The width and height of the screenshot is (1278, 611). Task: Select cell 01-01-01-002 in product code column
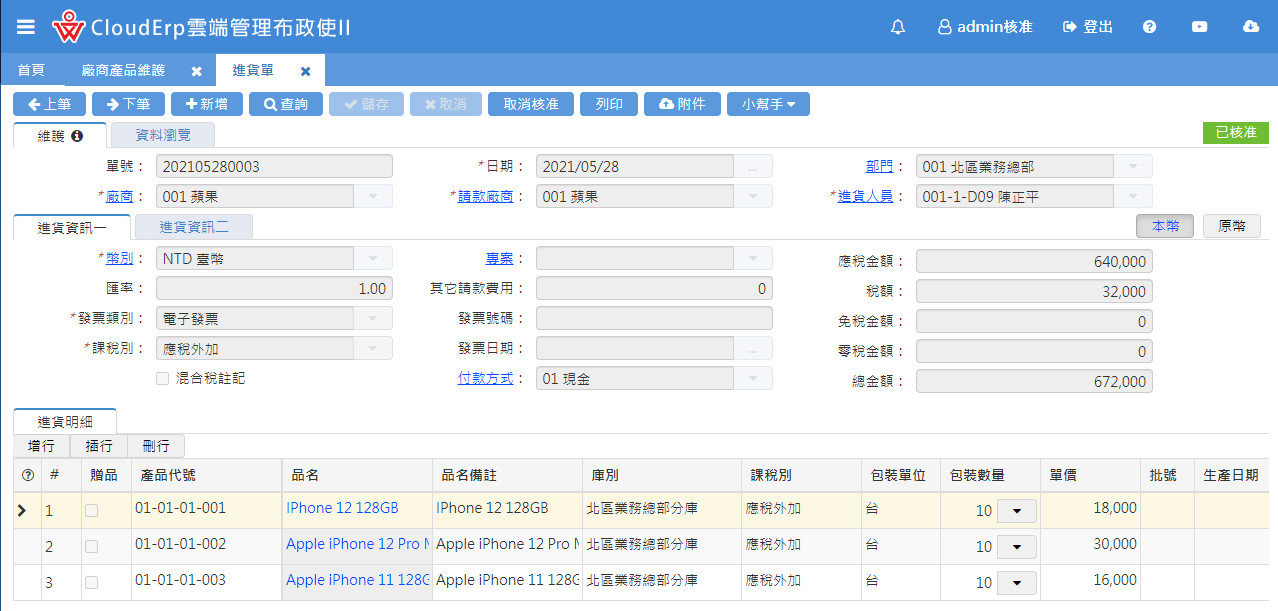pos(205,546)
